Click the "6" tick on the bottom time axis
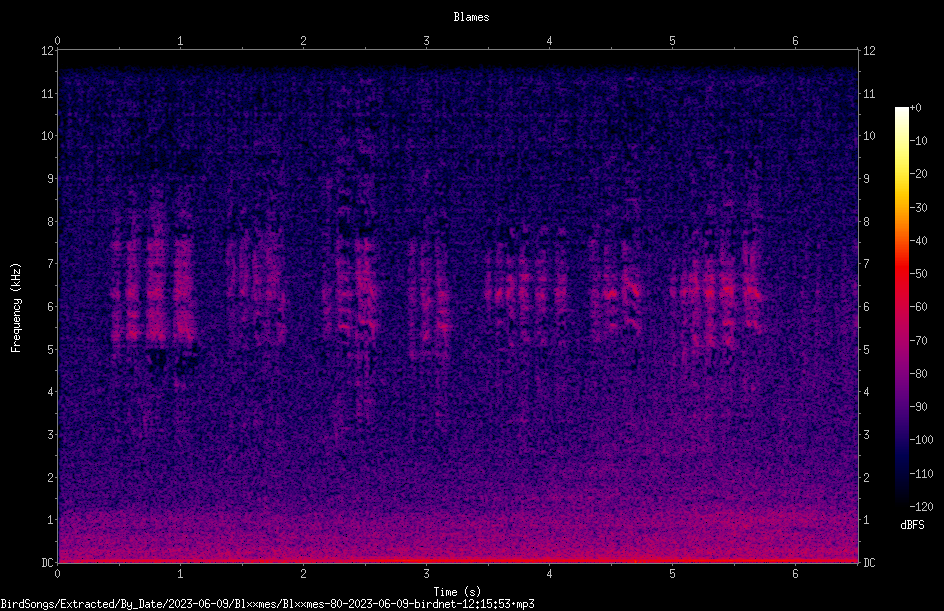Image resolution: width=944 pixels, height=611 pixels. tap(795, 574)
